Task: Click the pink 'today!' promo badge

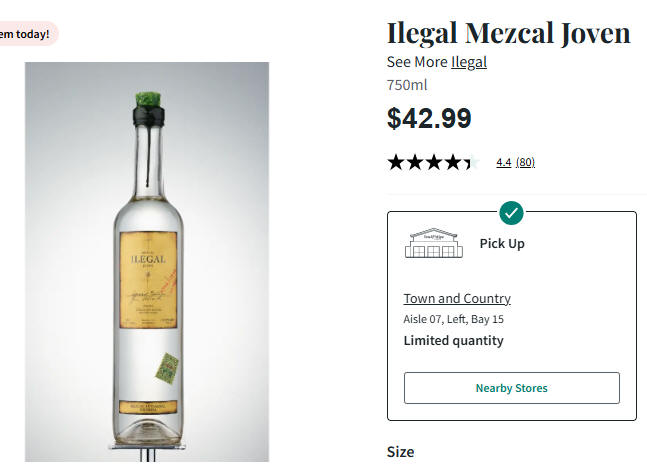Action: 27,34
